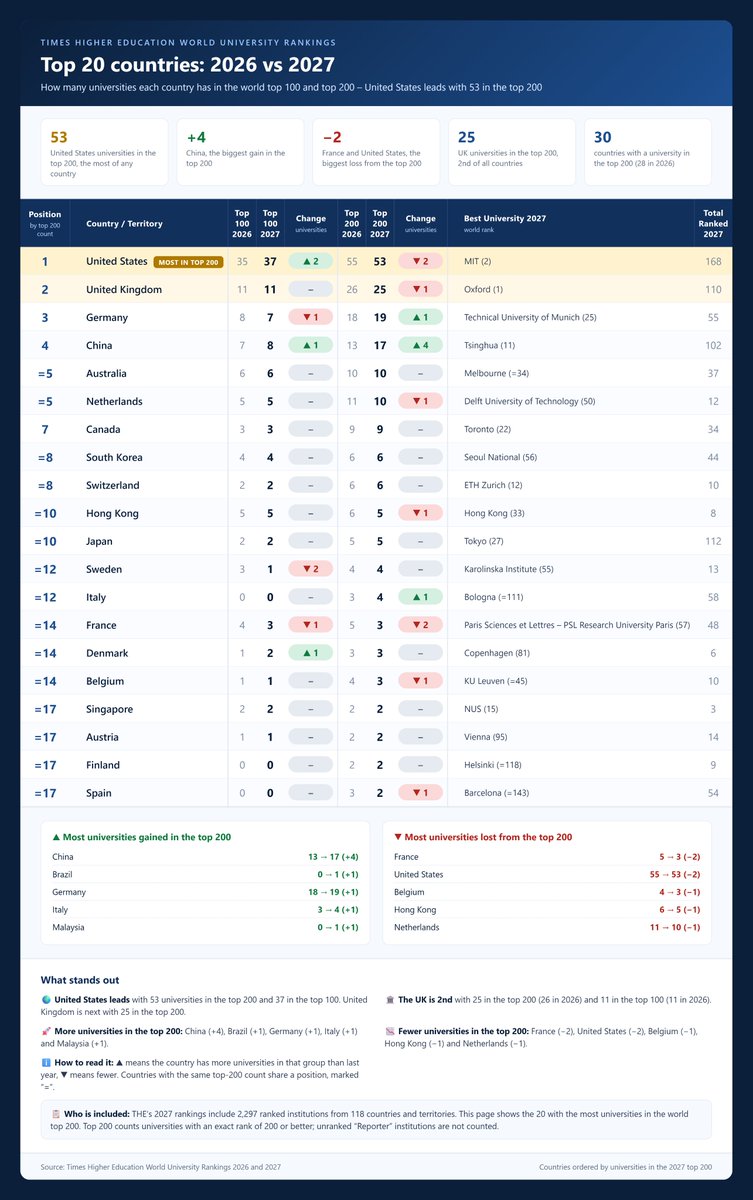The image size is (753, 1200).
Task: Click the building icon beside The UK is 2nd
Action: pos(389,998)
